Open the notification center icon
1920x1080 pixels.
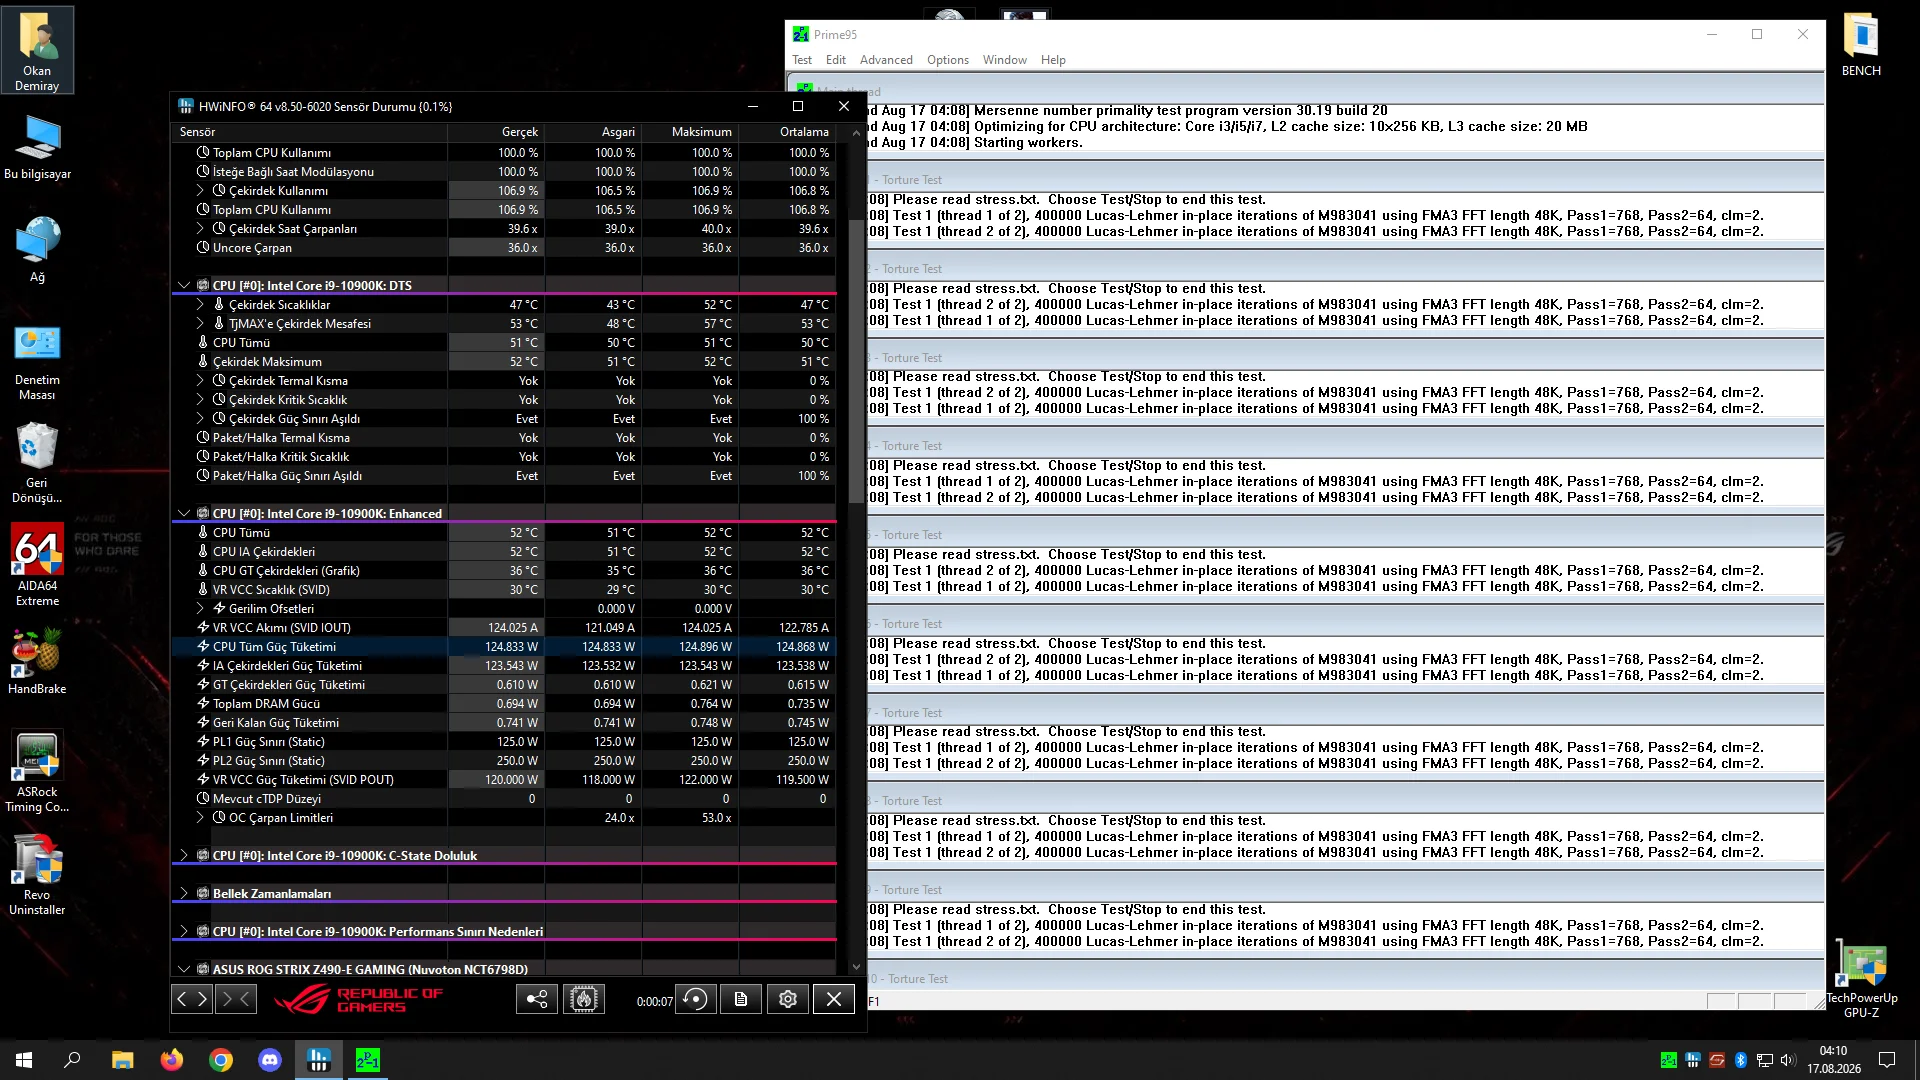(1887, 1060)
